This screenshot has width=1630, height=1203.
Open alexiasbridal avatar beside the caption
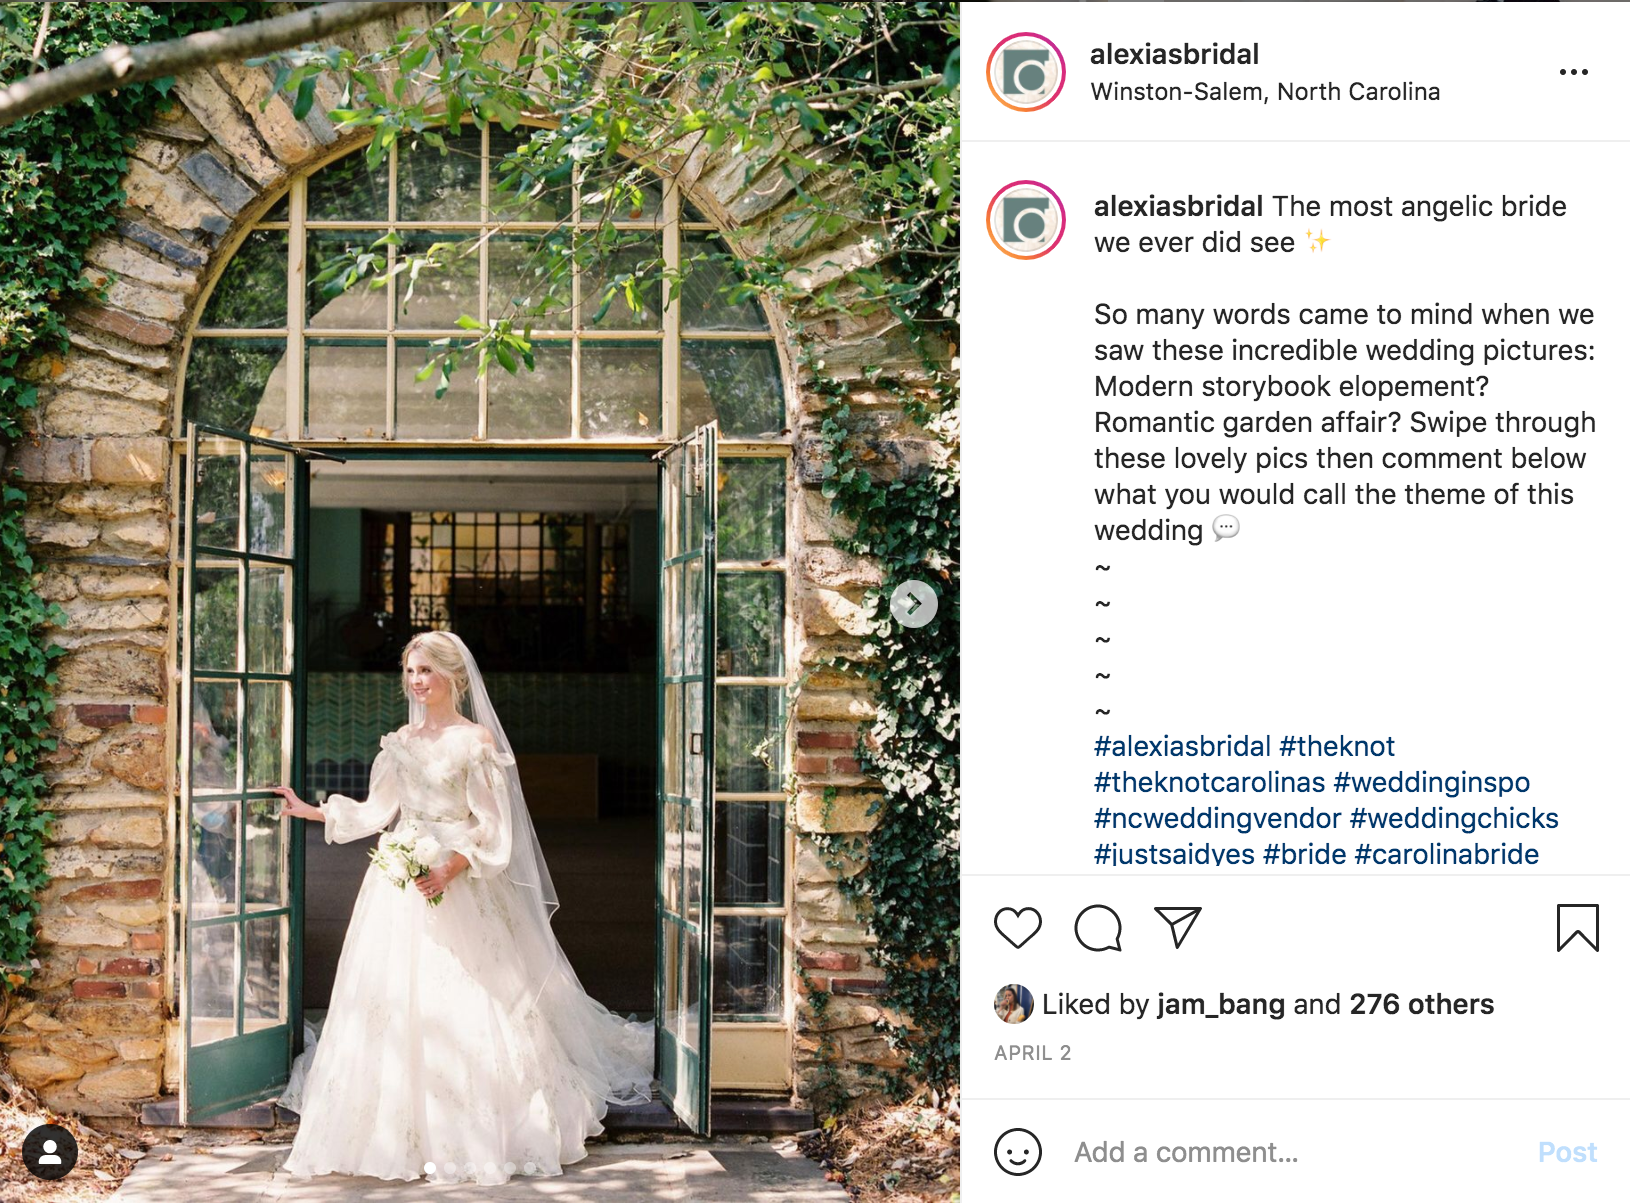click(1026, 220)
